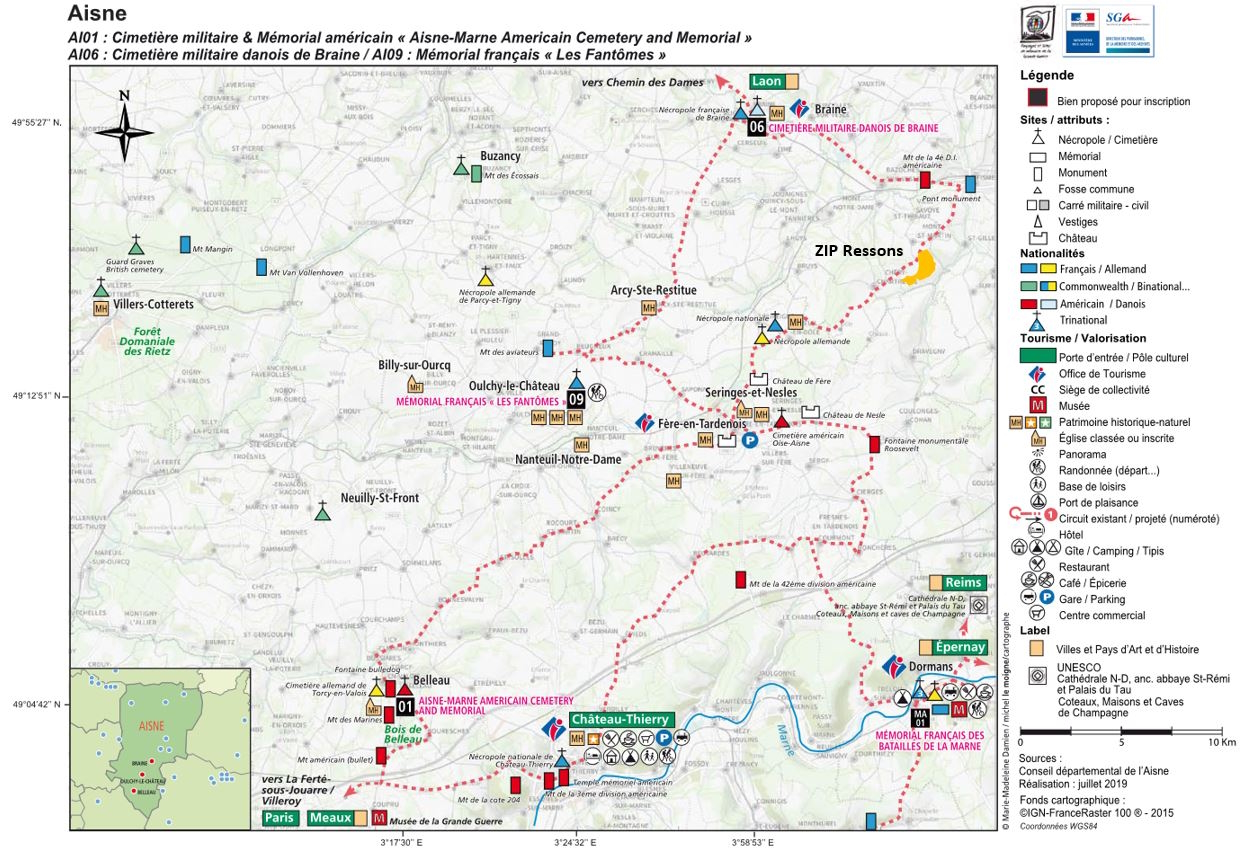1243x850 pixels.
Task: Click the green Château-Thierry label
Action: (622, 719)
